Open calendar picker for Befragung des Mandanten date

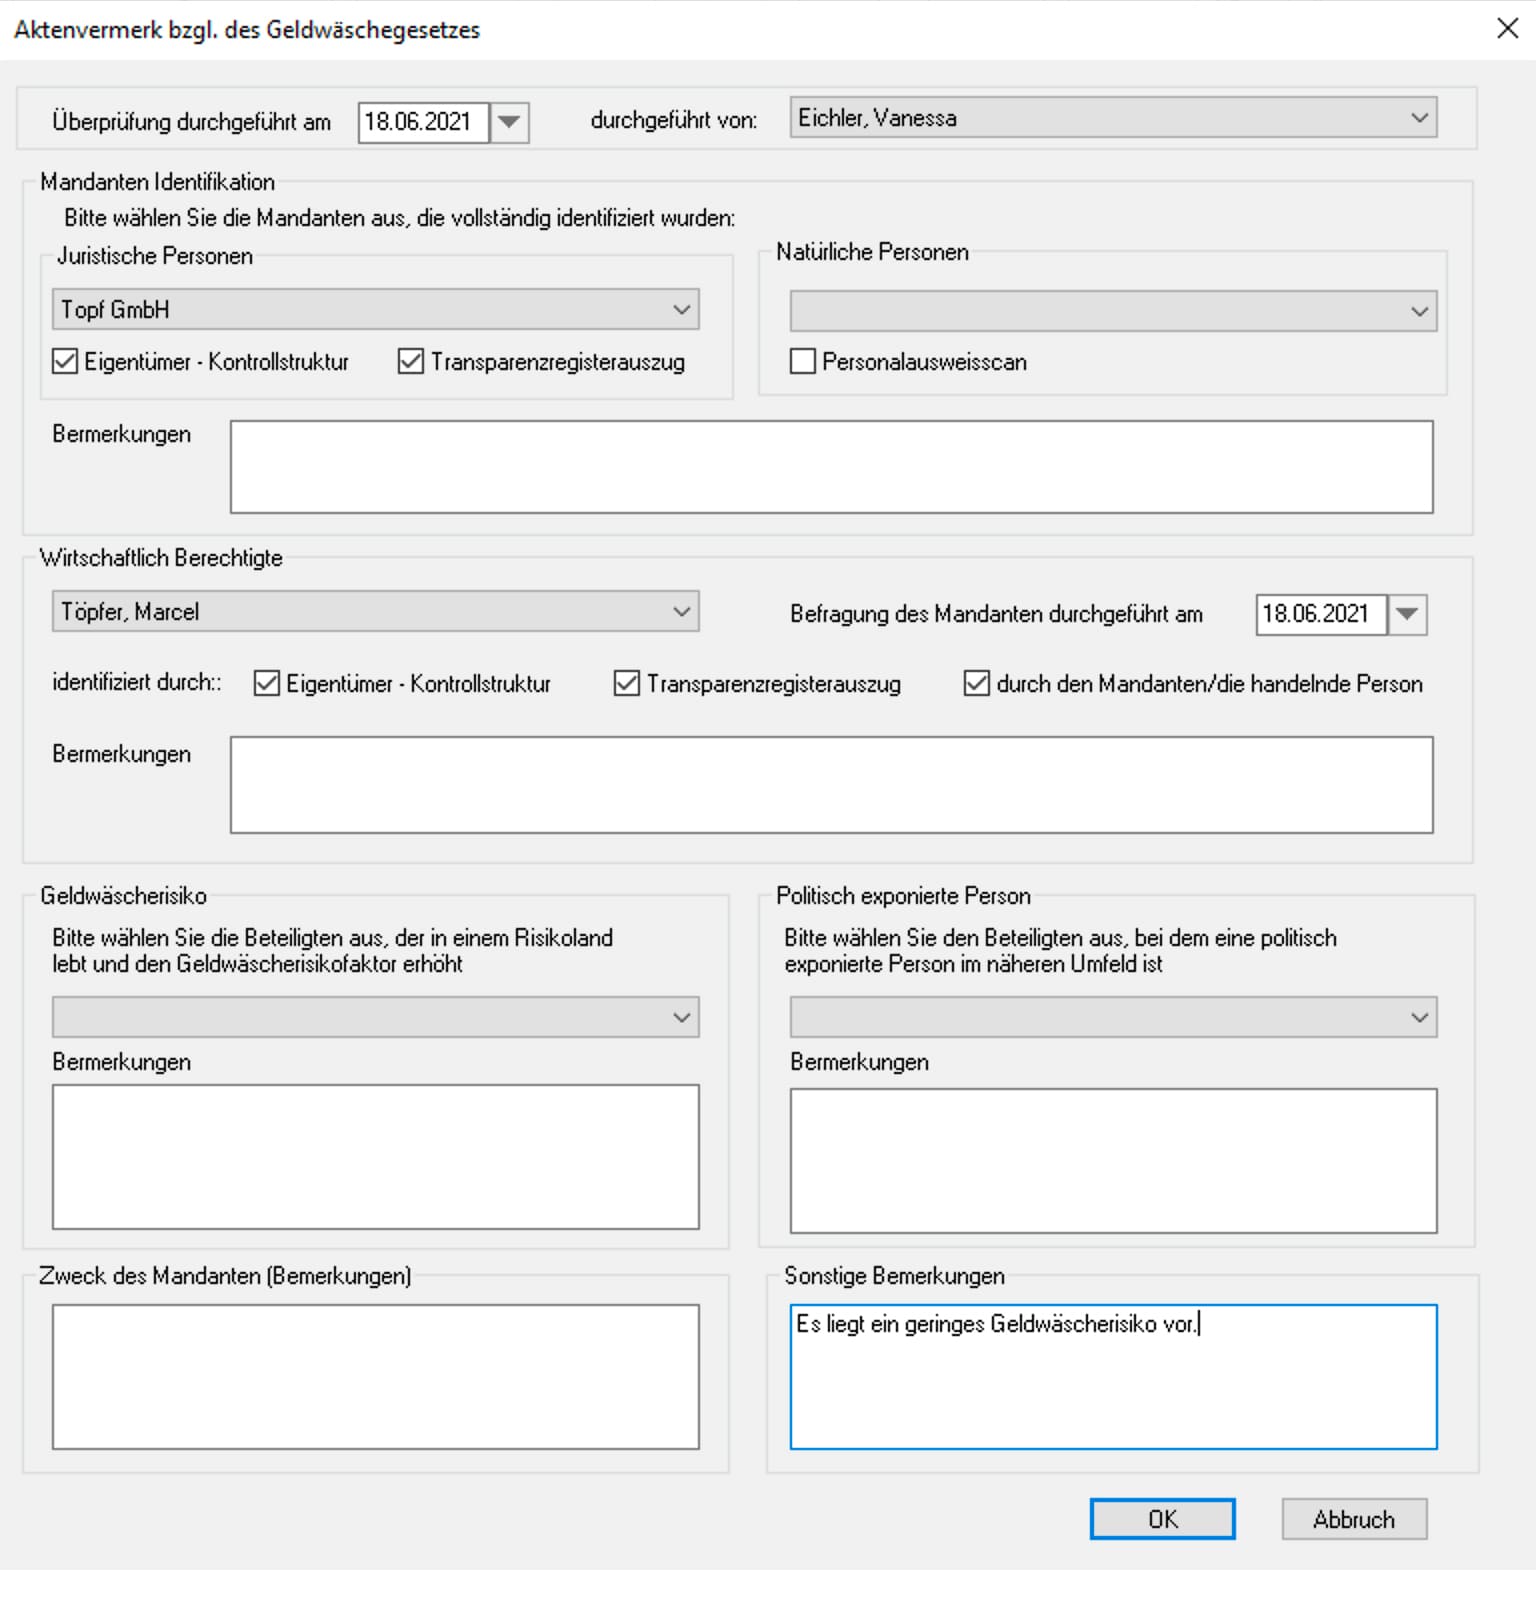1407,614
